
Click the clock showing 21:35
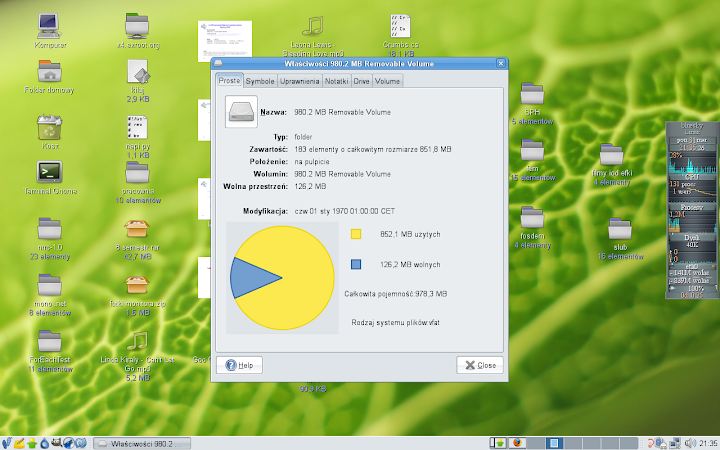(709, 443)
